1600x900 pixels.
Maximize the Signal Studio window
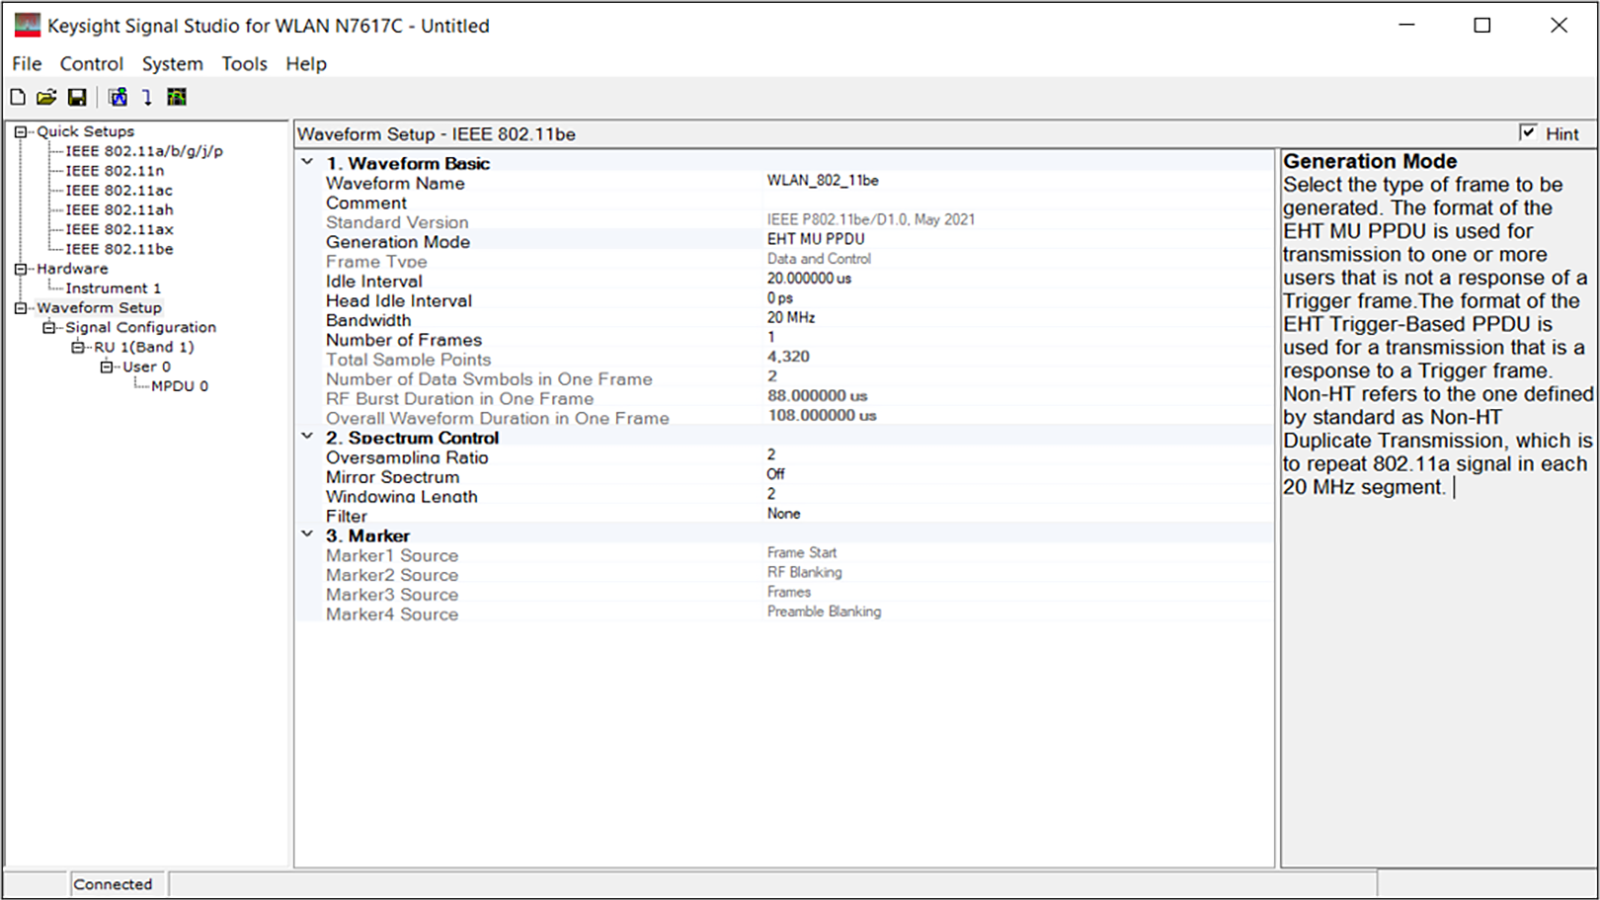tap(1482, 25)
